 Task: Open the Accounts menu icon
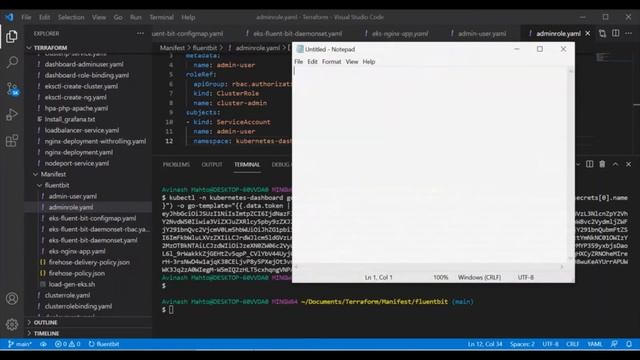[x=12, y=298]
